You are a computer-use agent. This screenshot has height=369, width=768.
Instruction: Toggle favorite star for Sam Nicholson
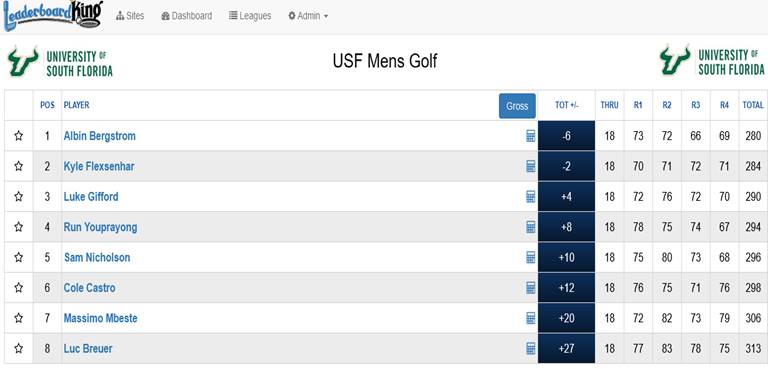tap(19, 257)
